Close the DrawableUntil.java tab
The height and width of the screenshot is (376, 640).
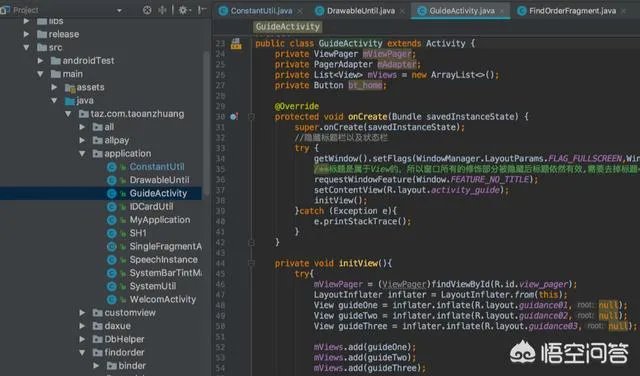click(x=402, y=11)
